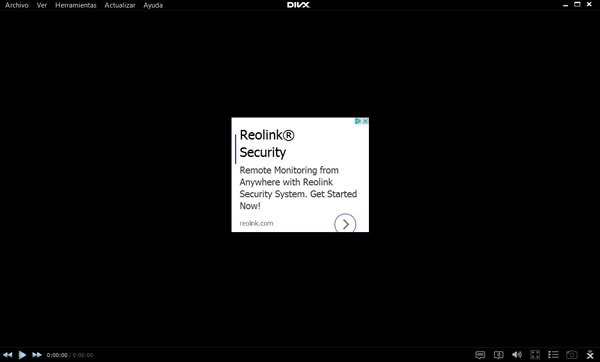Start playback with the play button

click(x=22, y=355)
